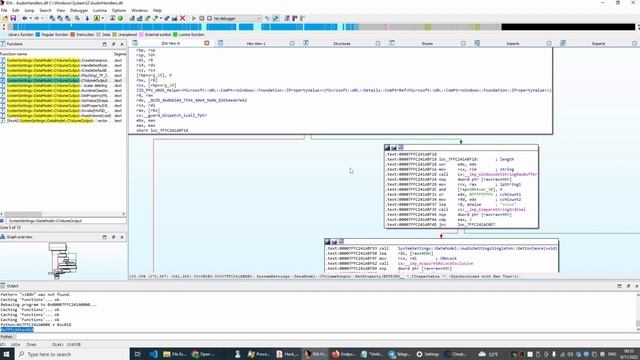Click the red X cancel toolbar icon

(x=182, y=18)
